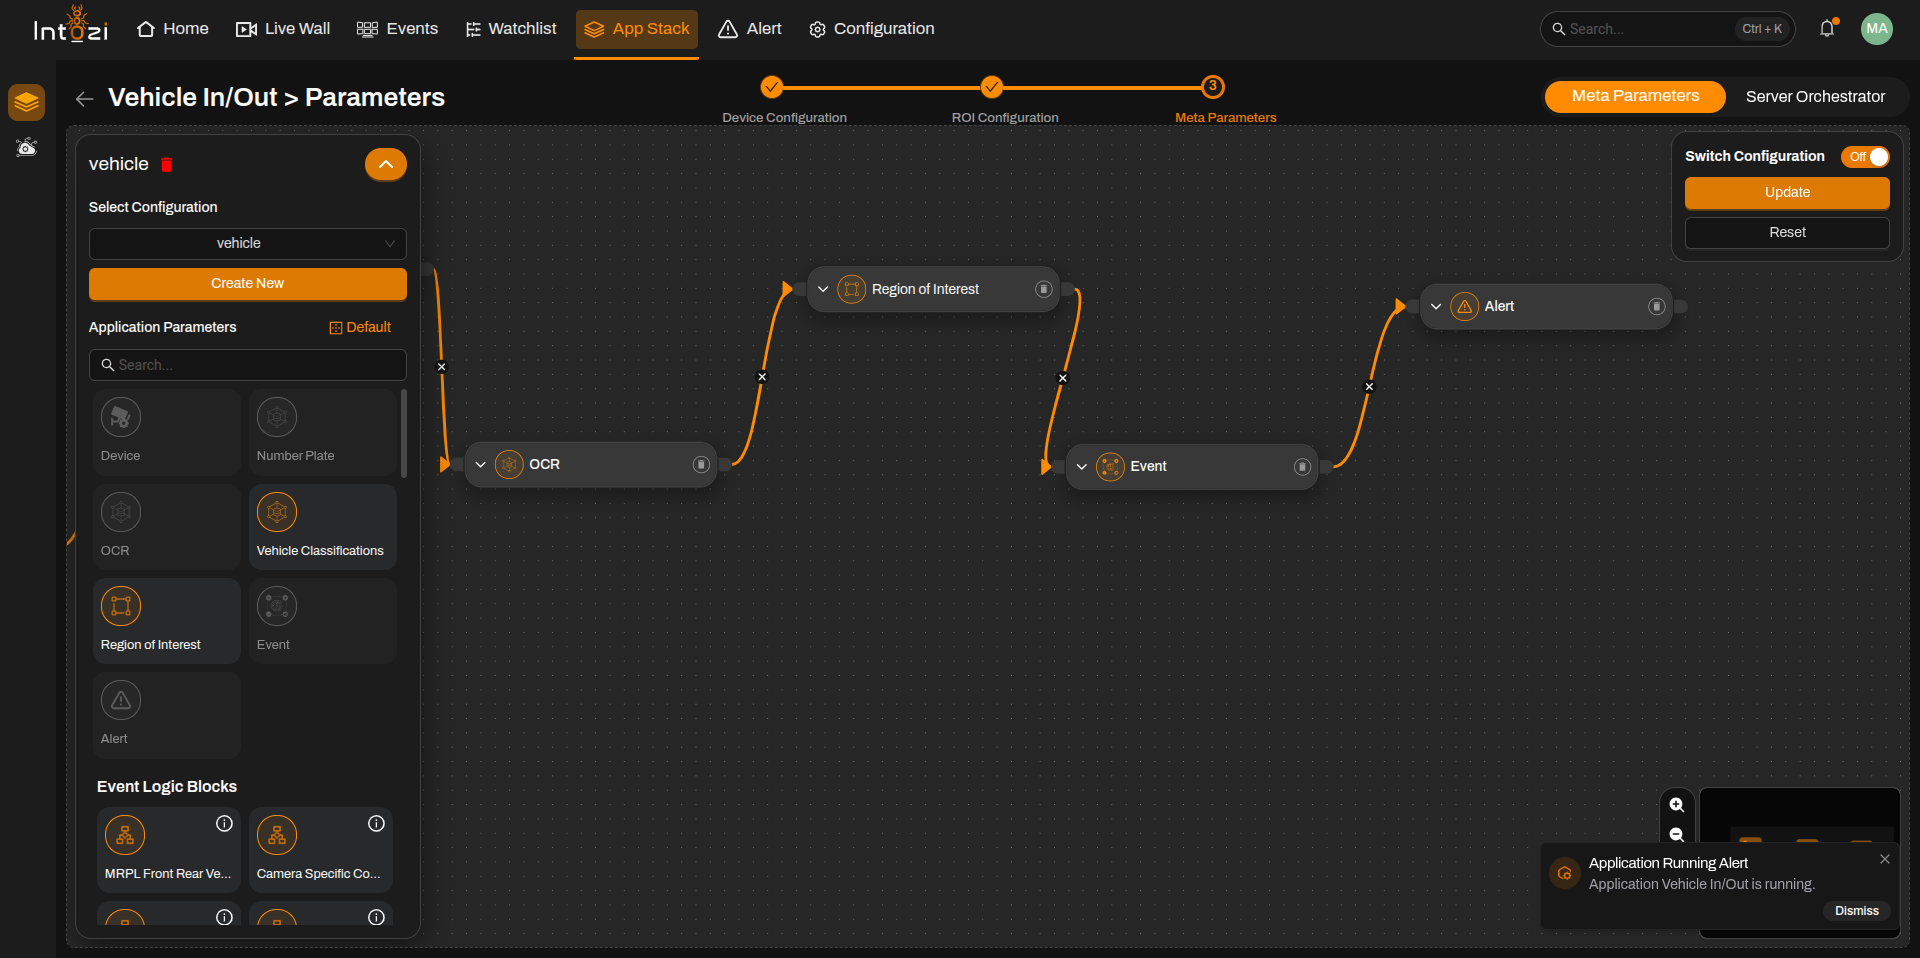Select the Device parameter block
The width and height of the screenshot is (1920, 958).
(167, 433)
